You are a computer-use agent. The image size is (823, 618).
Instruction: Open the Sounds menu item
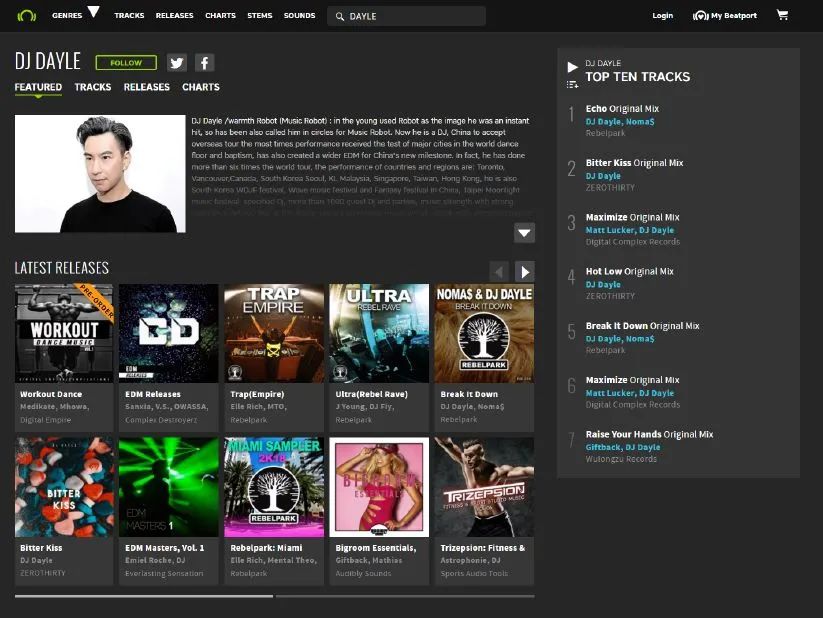[x=299, y=16]
